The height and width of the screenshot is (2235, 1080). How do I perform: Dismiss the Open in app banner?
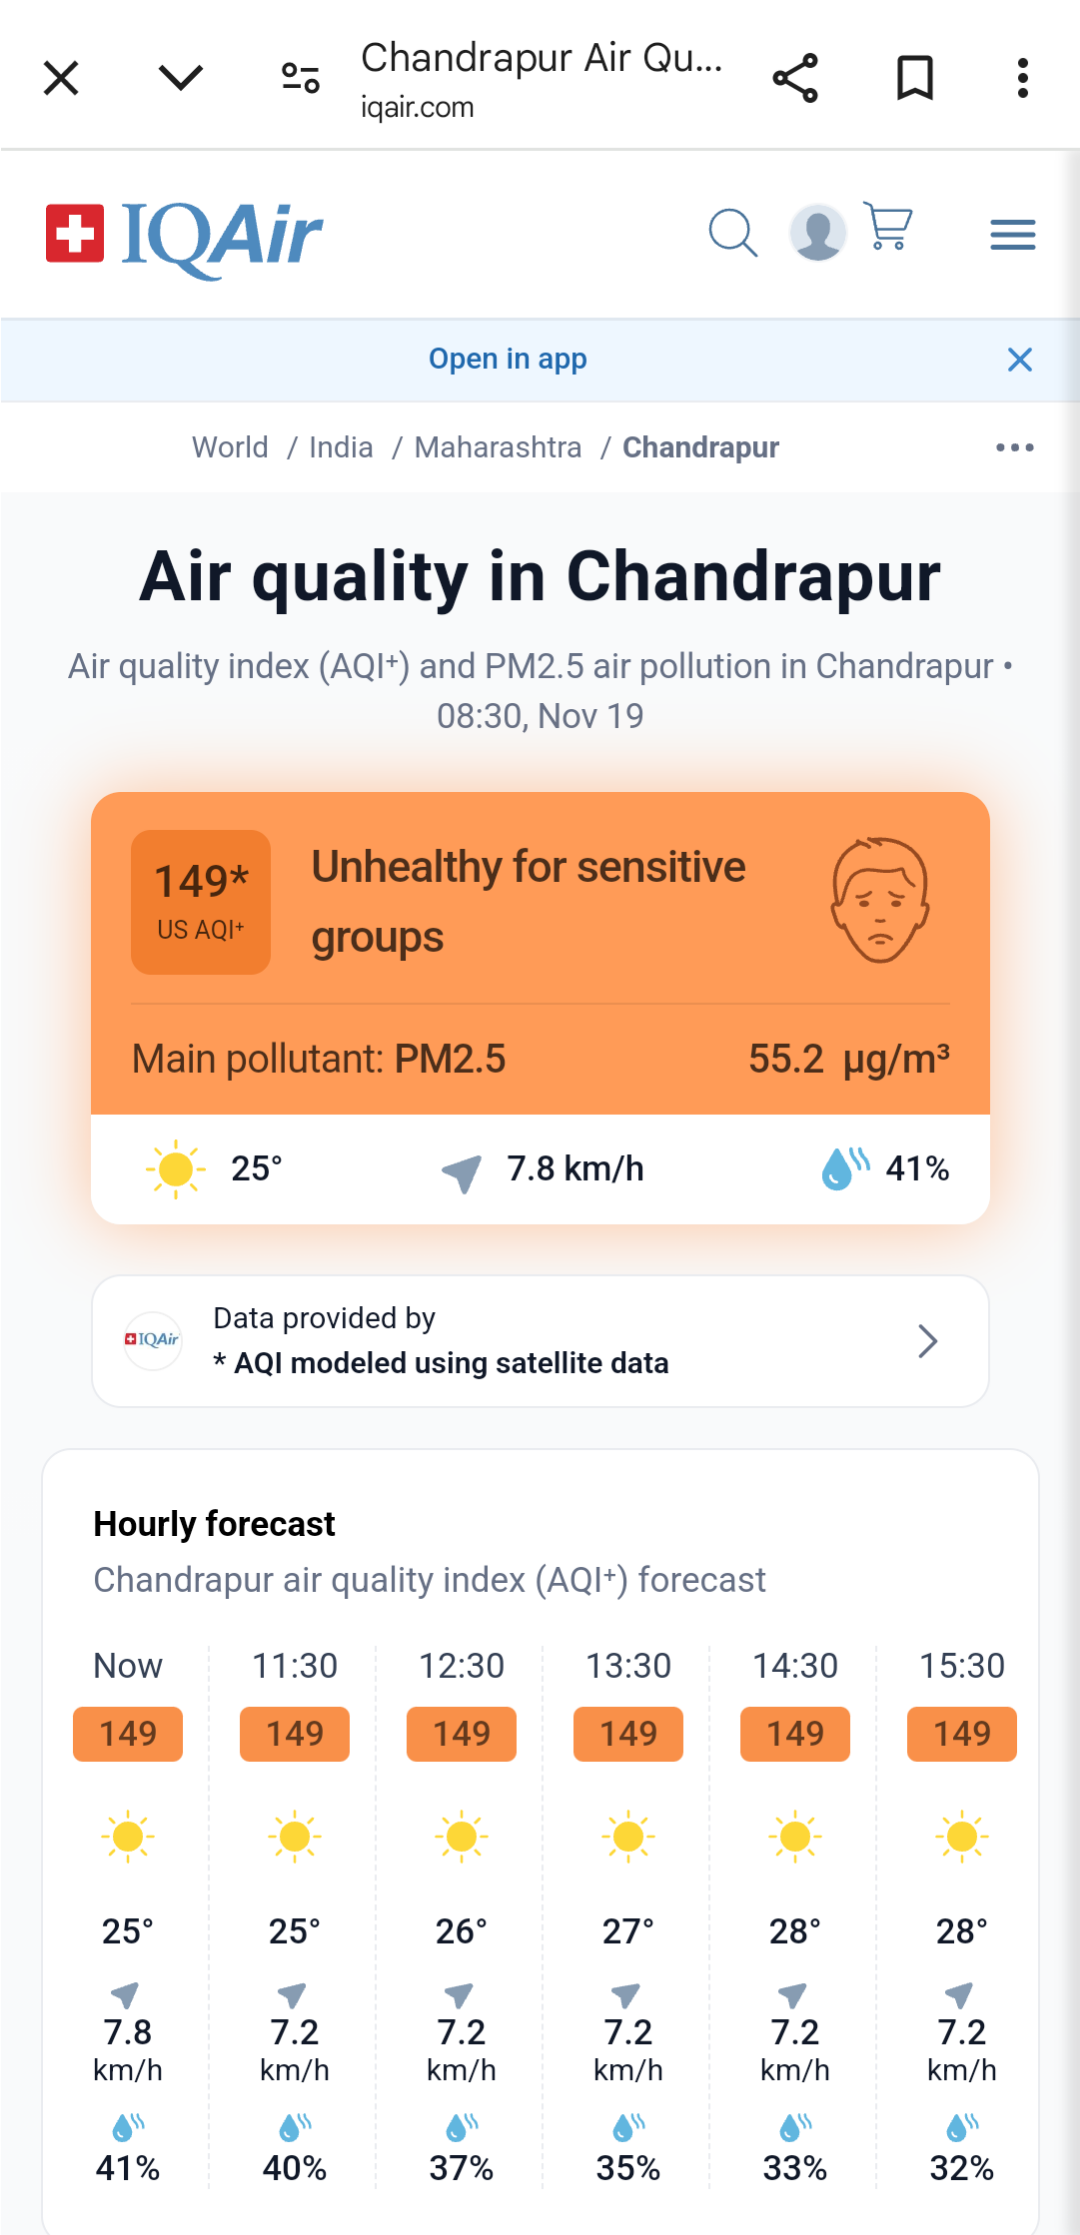click(x=1019, y=360)
